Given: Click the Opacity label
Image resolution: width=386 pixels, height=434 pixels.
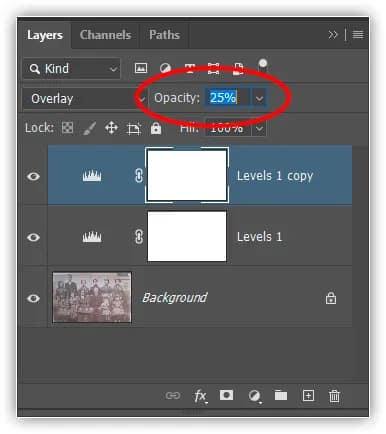Looking at the screenshot, I should click(177, 98).
